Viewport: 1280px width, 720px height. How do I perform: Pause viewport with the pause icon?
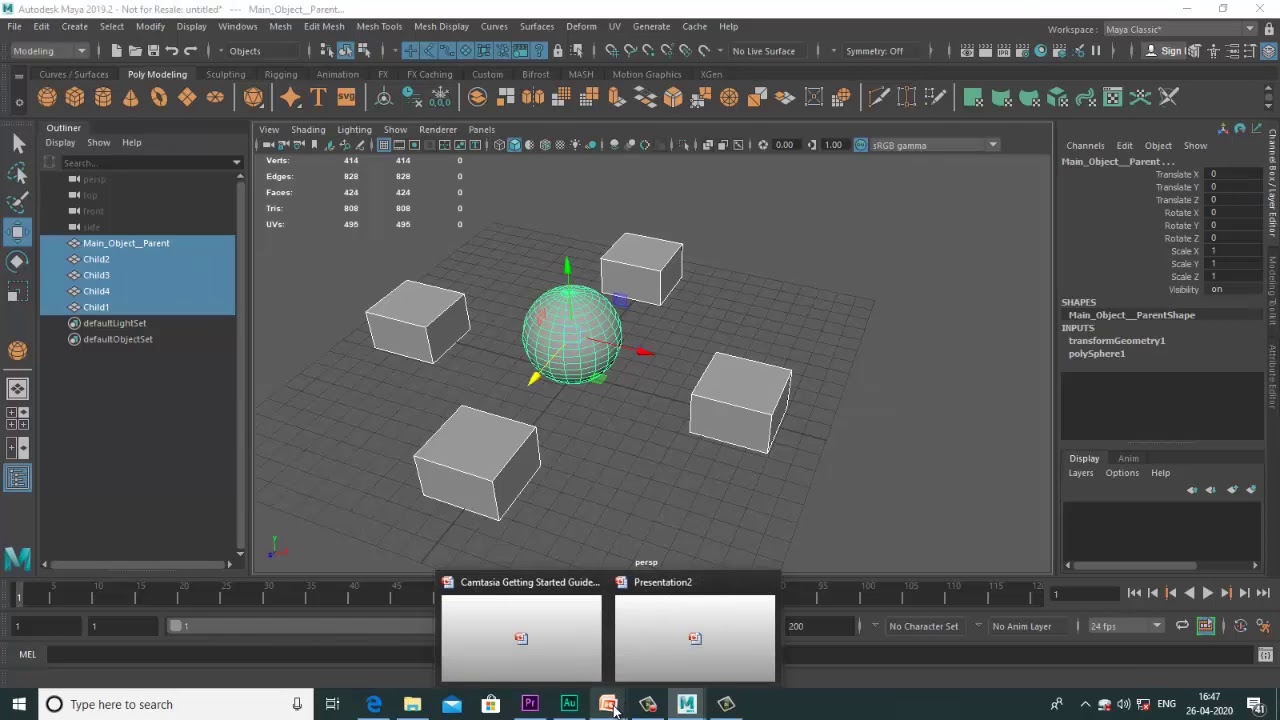coord(1096,51)
